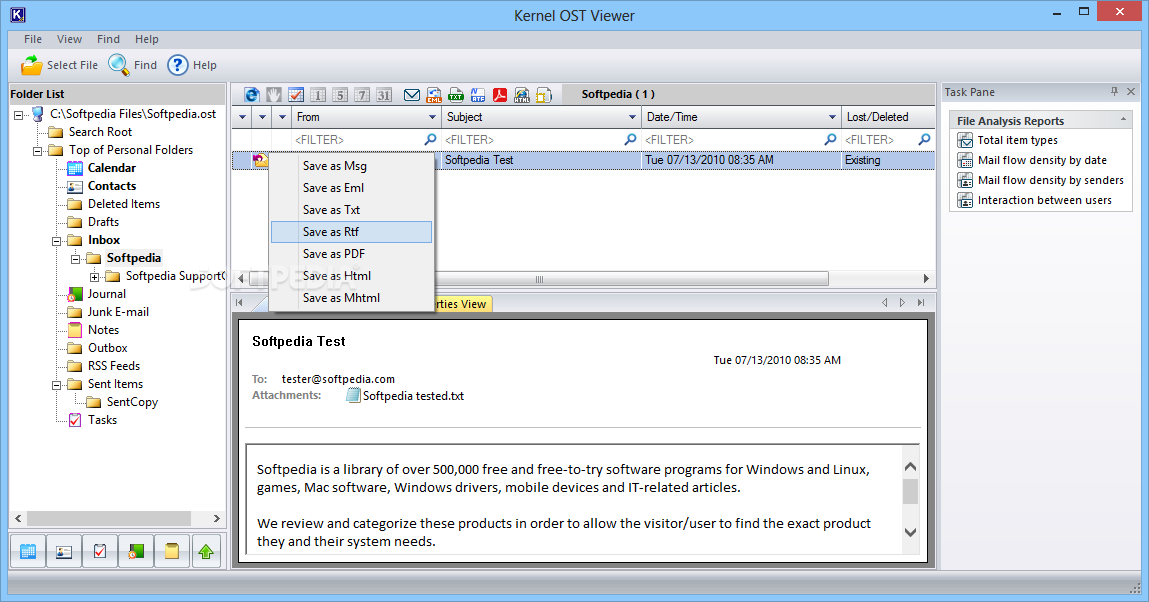This screenshot has width=1149, height=602.
Task: Open Journal icon in bottom shortcut bar
Action: pyautogui.click(x=136, y=551)
